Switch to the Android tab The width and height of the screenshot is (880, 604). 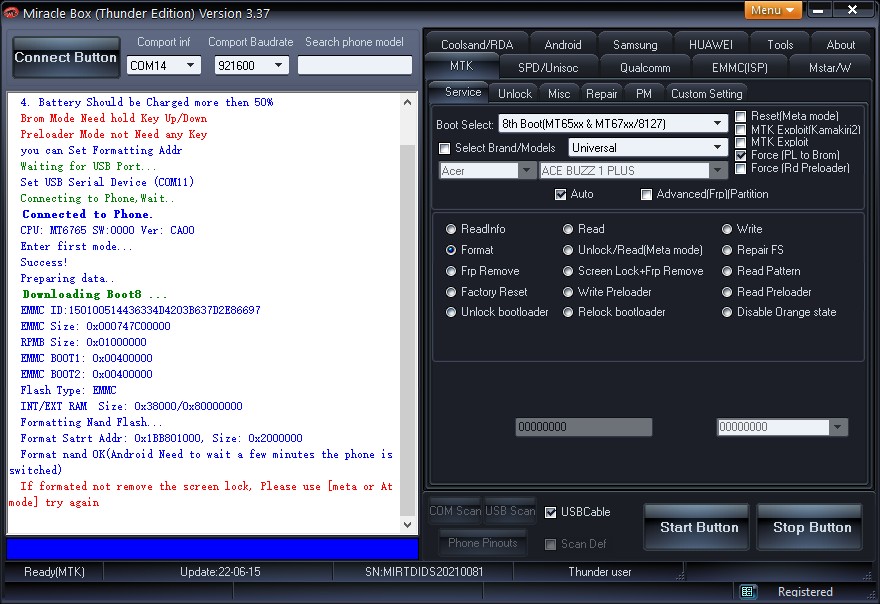tap(562, 44)
